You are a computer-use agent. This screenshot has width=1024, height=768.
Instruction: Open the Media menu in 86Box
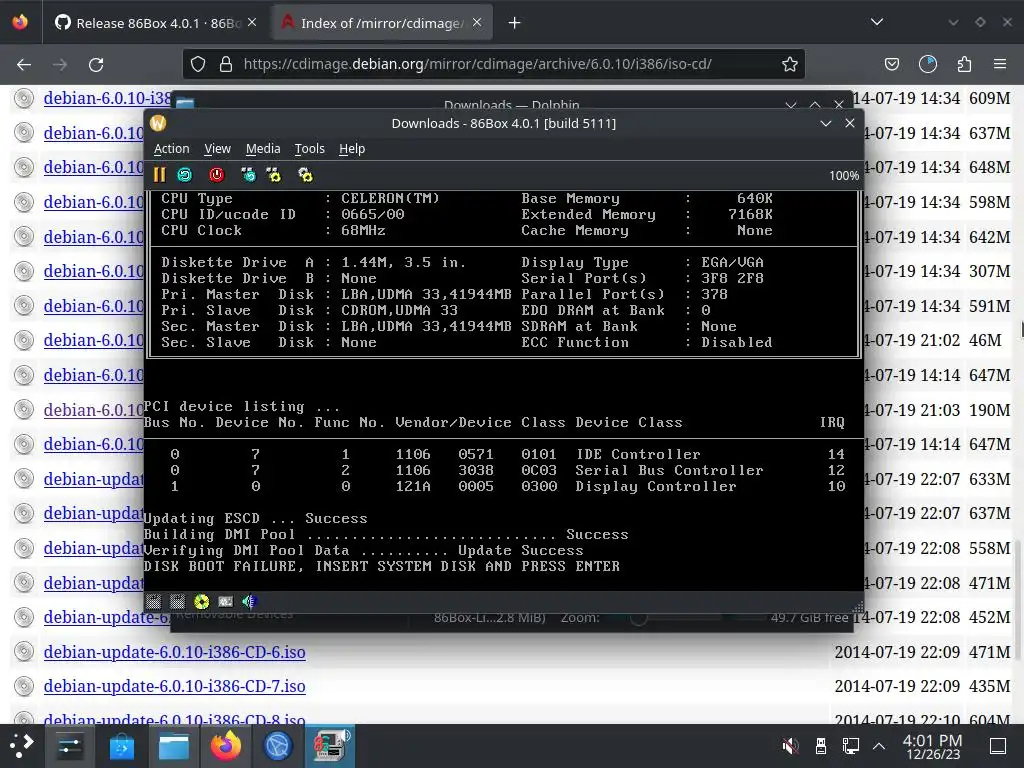pos(263,149)
